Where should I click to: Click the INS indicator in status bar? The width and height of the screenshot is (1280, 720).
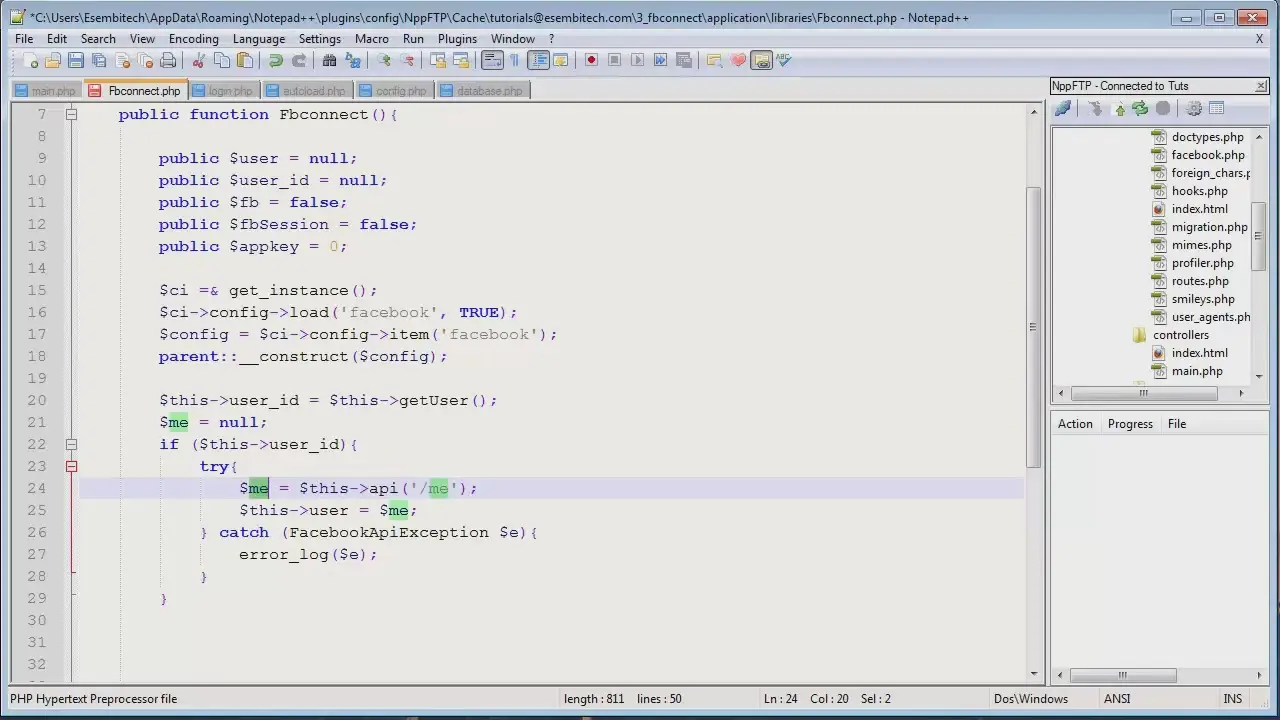1232,699
